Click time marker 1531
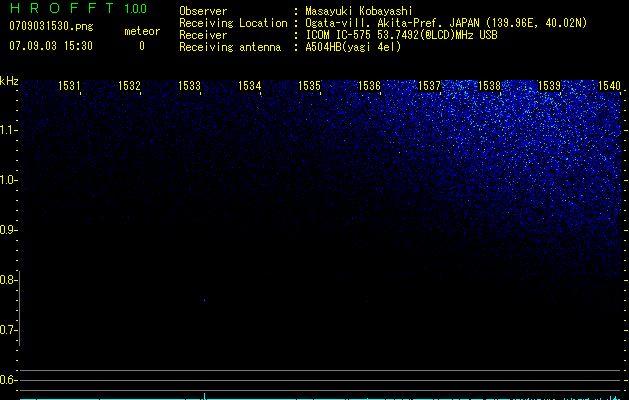This screenshot has height=400, width=629. [x=69, y=85]
